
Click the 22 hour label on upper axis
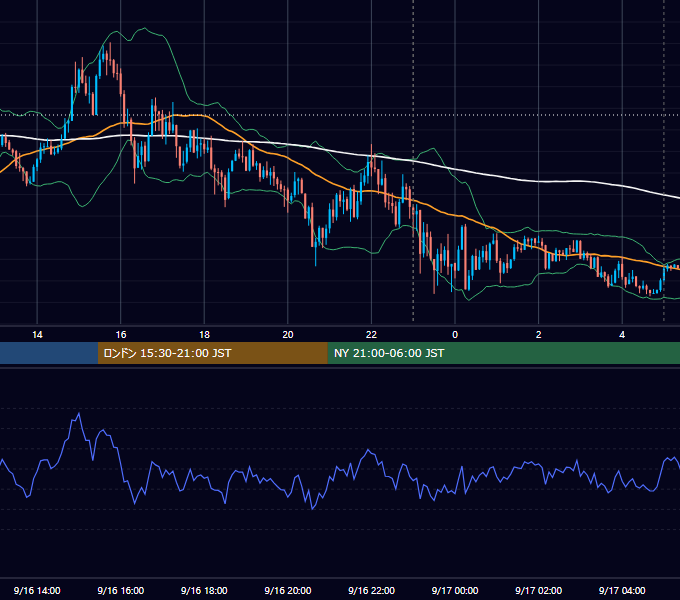(371, 335)
